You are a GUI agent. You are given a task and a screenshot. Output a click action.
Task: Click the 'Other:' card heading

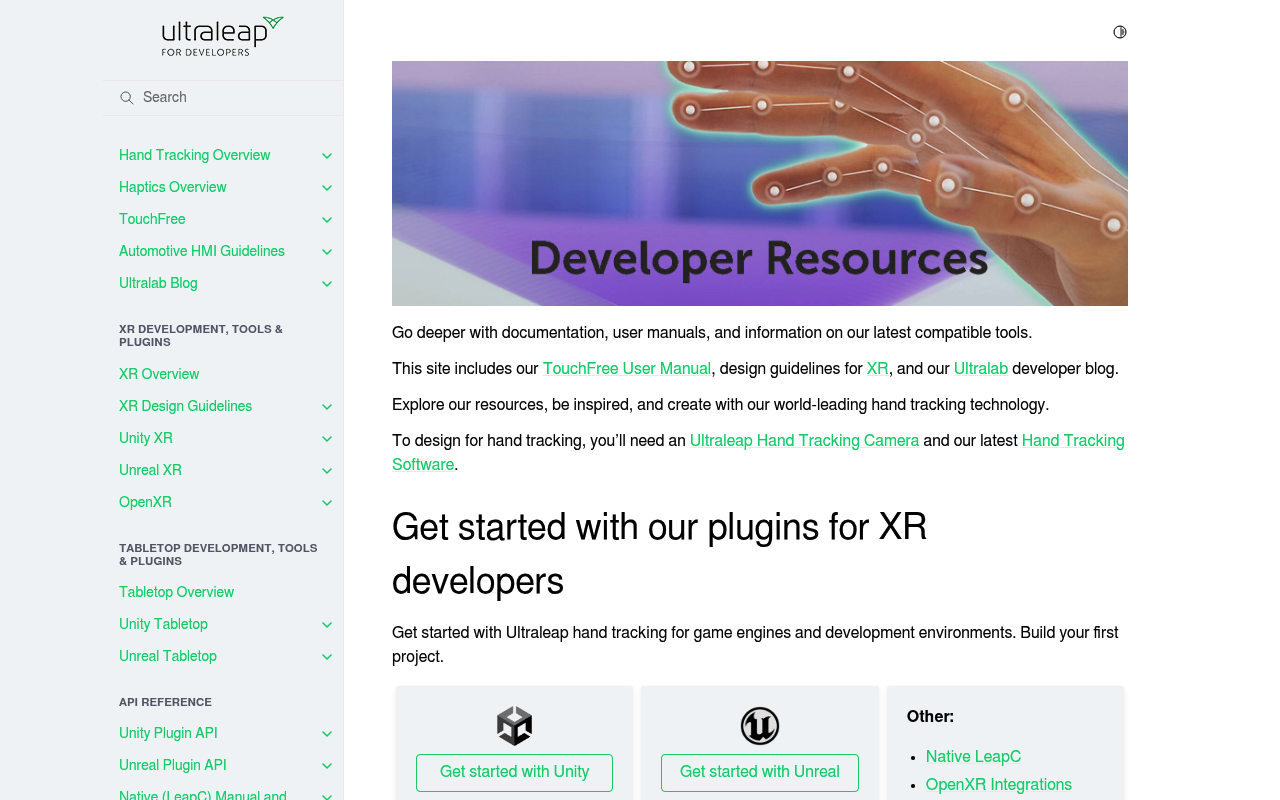[x=930, y=717]
